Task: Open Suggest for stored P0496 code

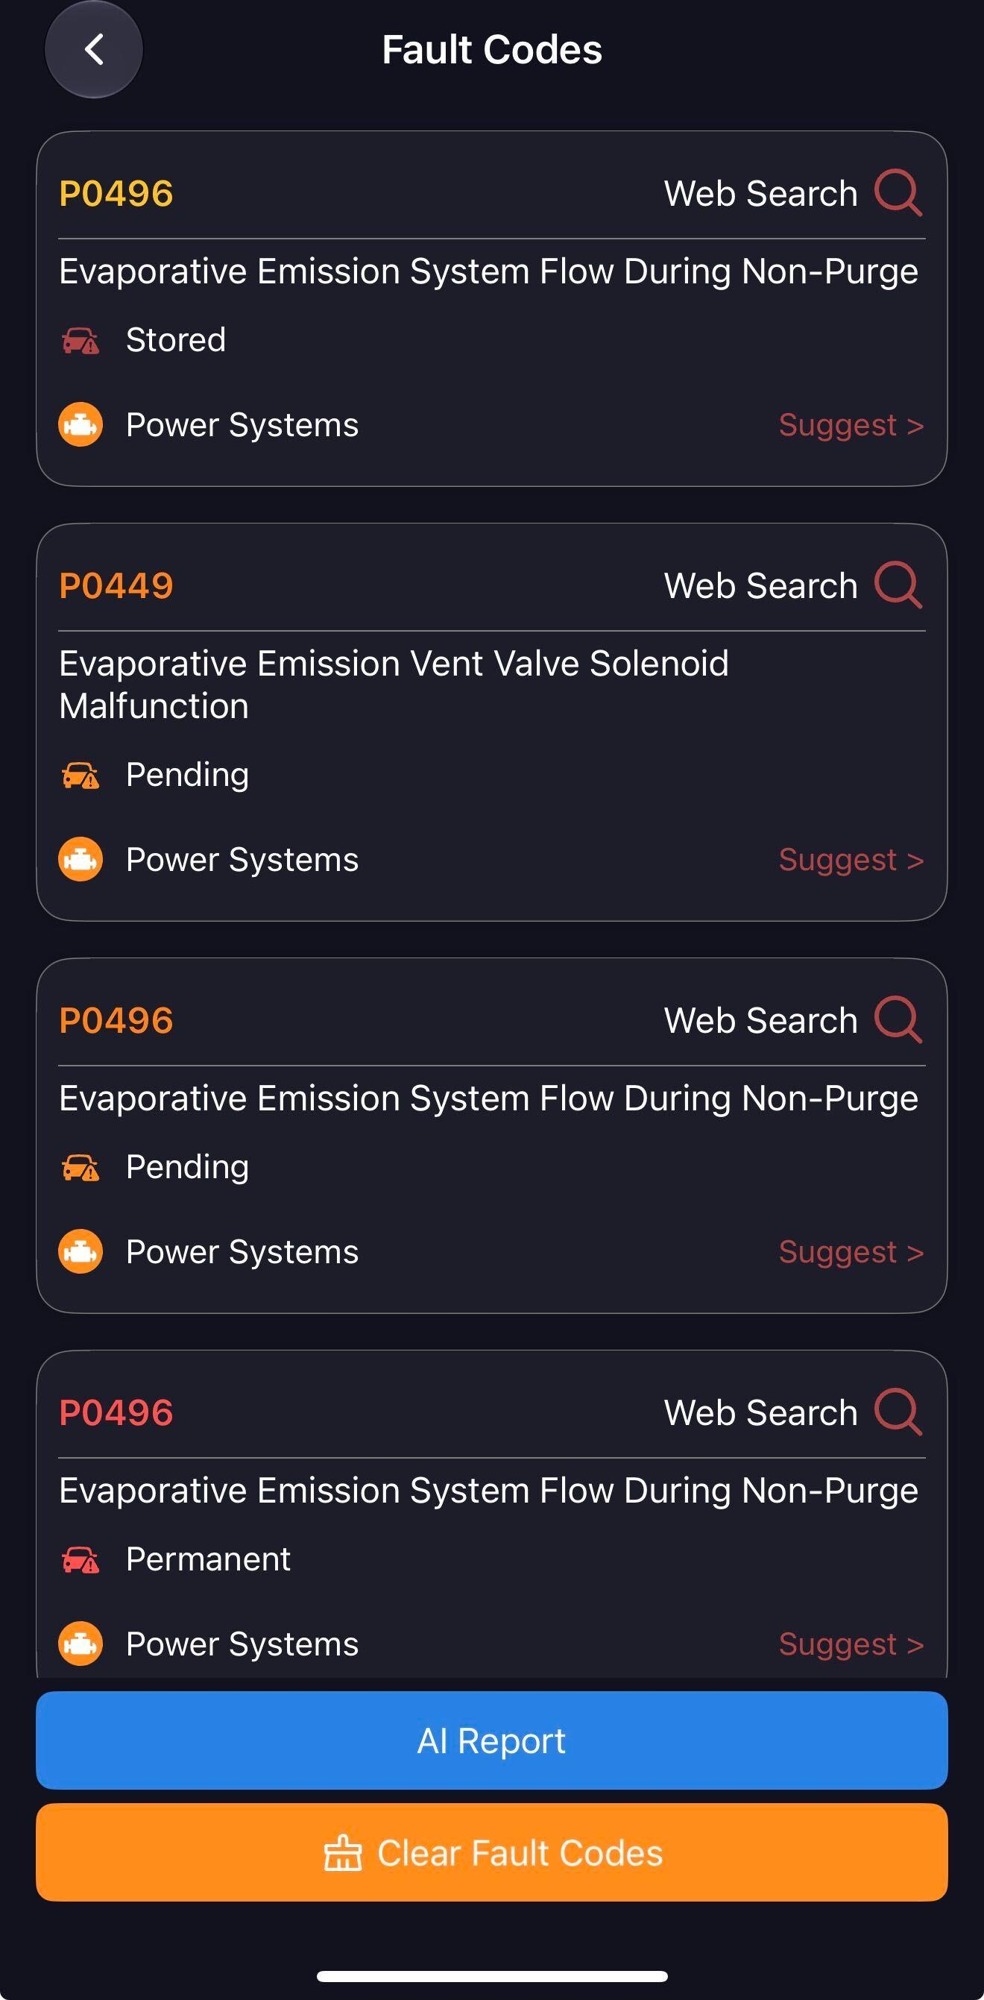Action: (x=851, y=425)
